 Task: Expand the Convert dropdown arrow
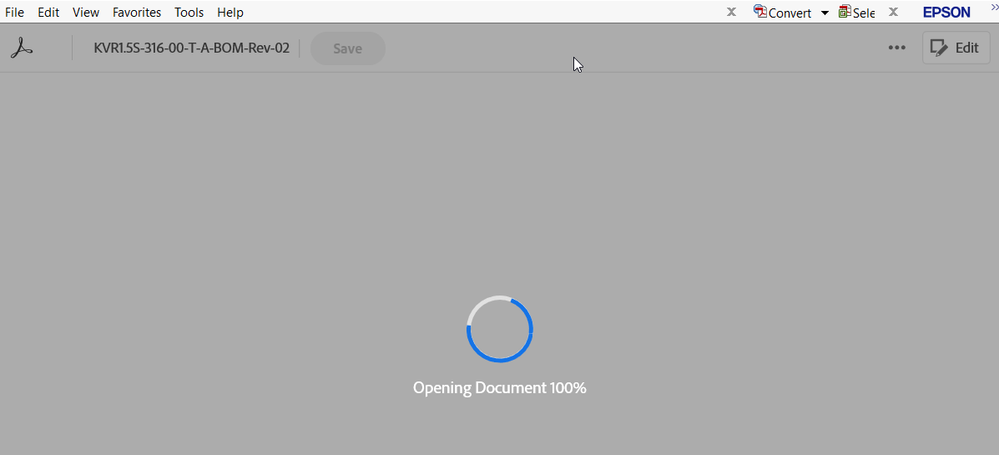[x=824, y=13]
